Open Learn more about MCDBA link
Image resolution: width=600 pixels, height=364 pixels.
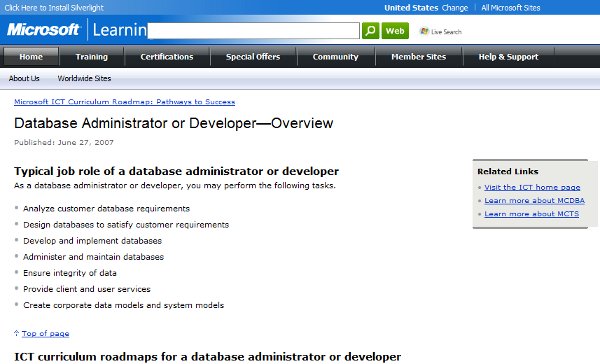click(535, 201)
